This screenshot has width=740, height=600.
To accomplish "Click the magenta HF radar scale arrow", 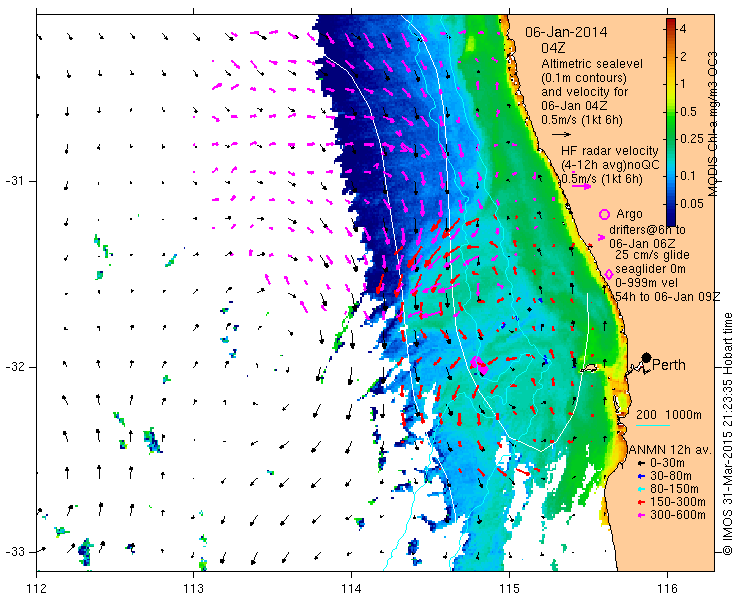I will click(x=581, y=186).
